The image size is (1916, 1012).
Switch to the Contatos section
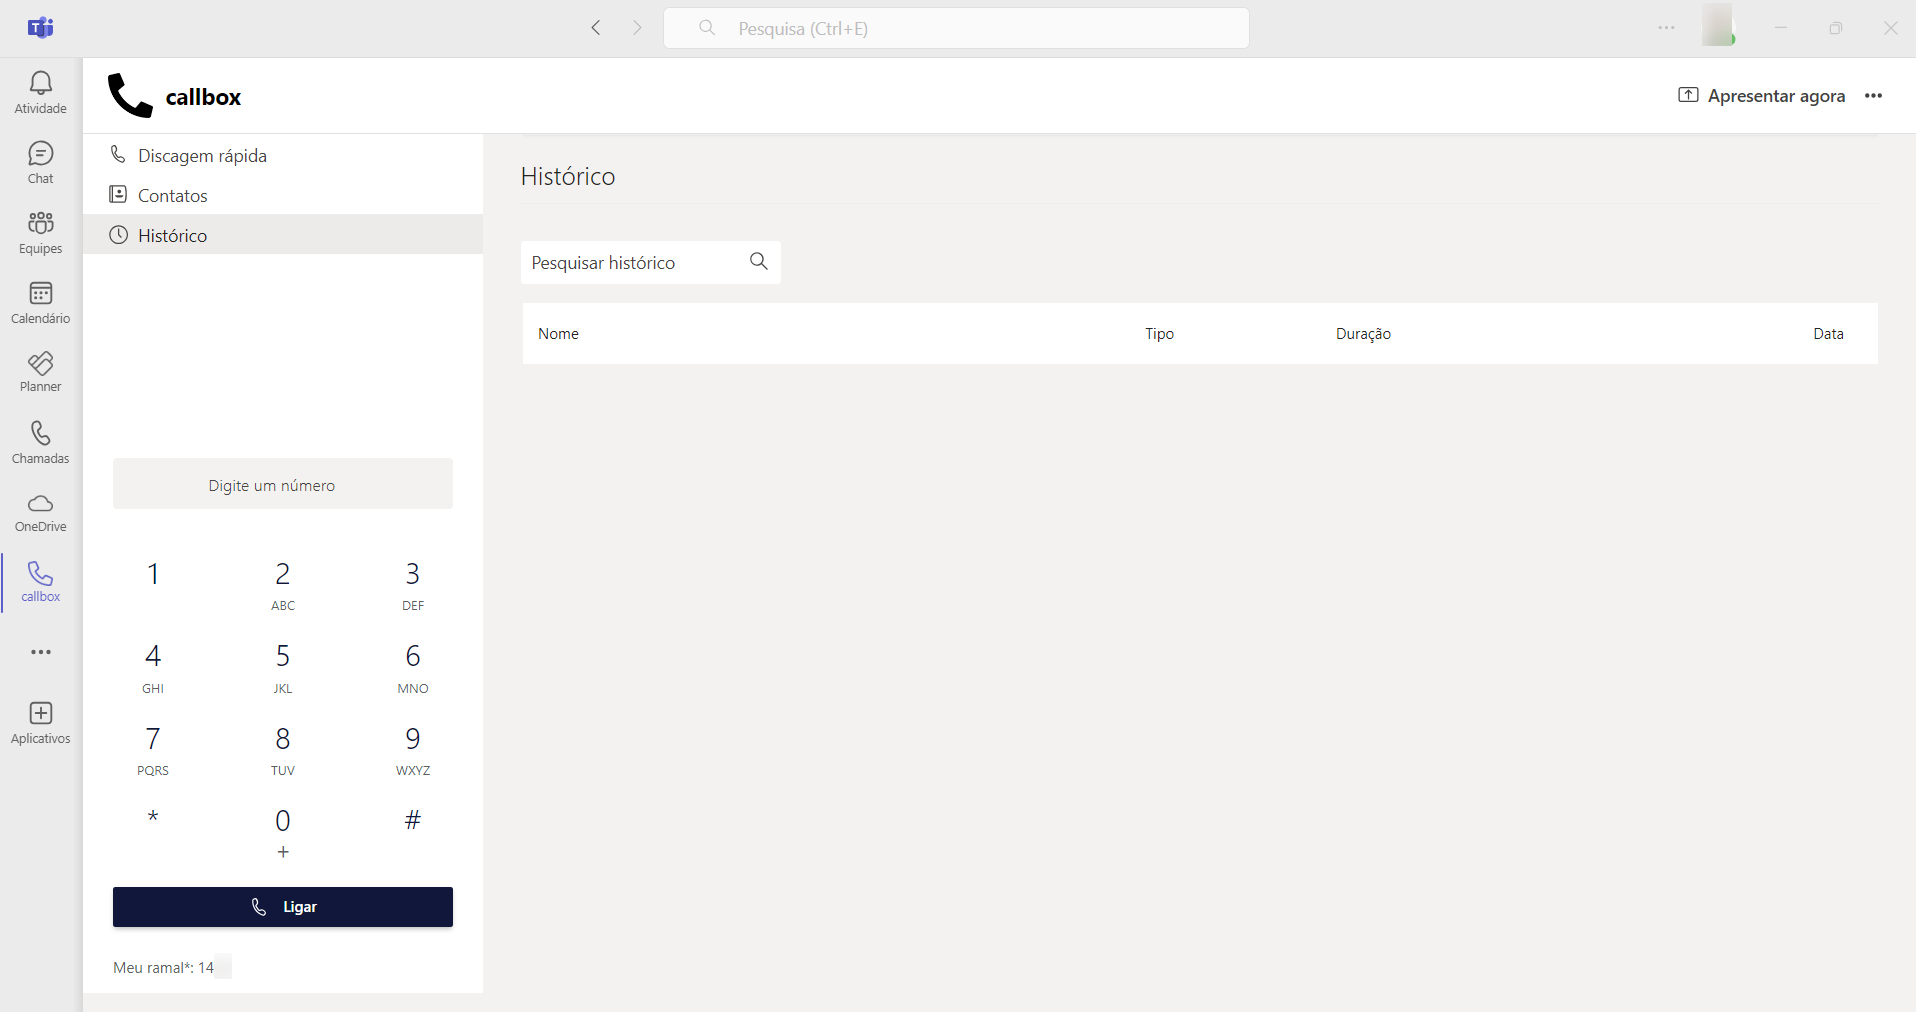pos(172,195)
